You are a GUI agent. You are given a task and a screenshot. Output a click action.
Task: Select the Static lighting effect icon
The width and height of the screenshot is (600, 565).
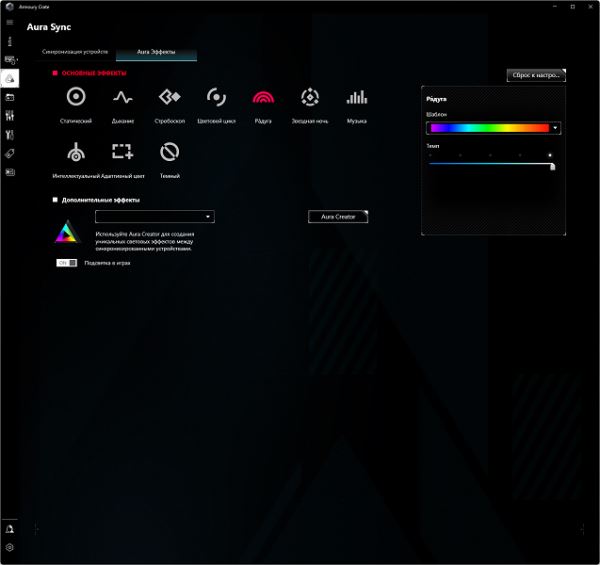tap(76, 97)
